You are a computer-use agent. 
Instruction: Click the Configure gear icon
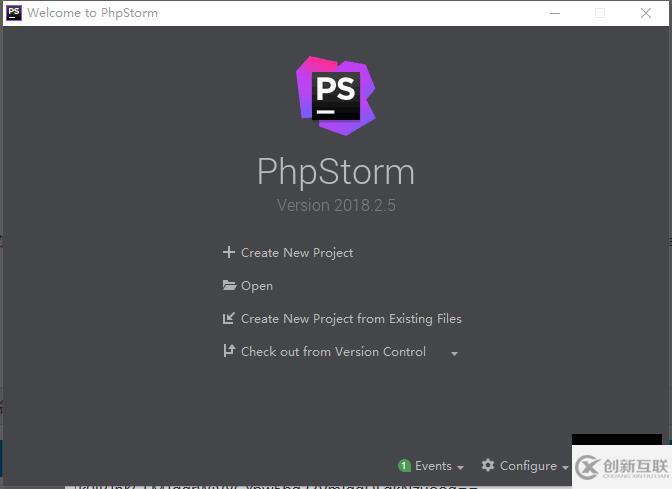[x=488, y=465]
